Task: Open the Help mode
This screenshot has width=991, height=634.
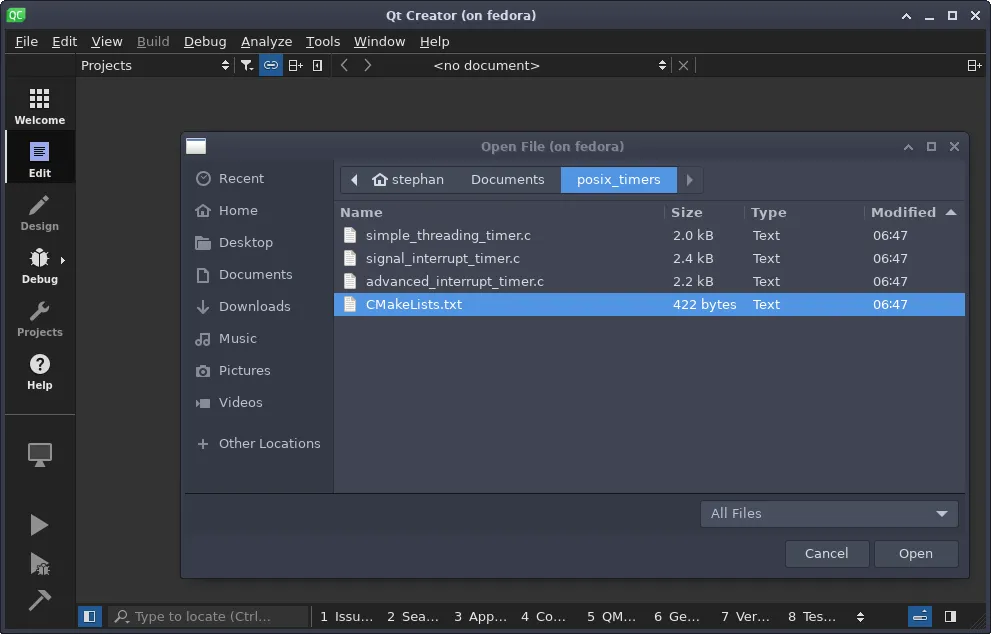Action: point(39,372)
